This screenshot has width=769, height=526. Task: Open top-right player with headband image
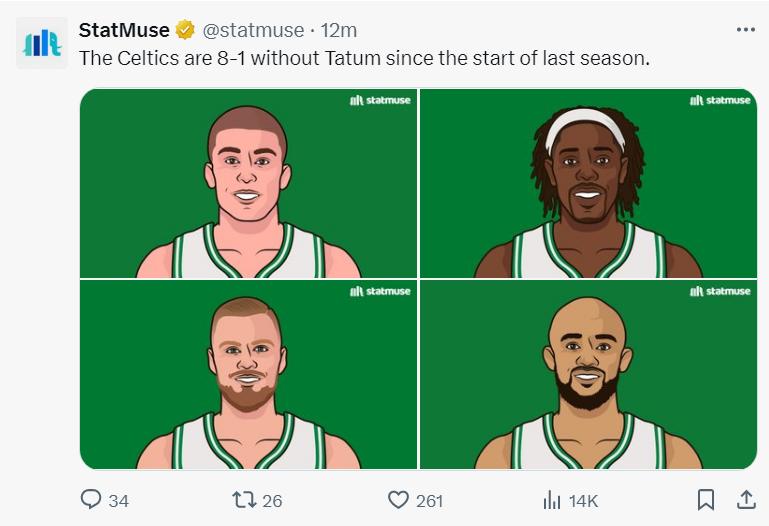[x=589, y=183]
